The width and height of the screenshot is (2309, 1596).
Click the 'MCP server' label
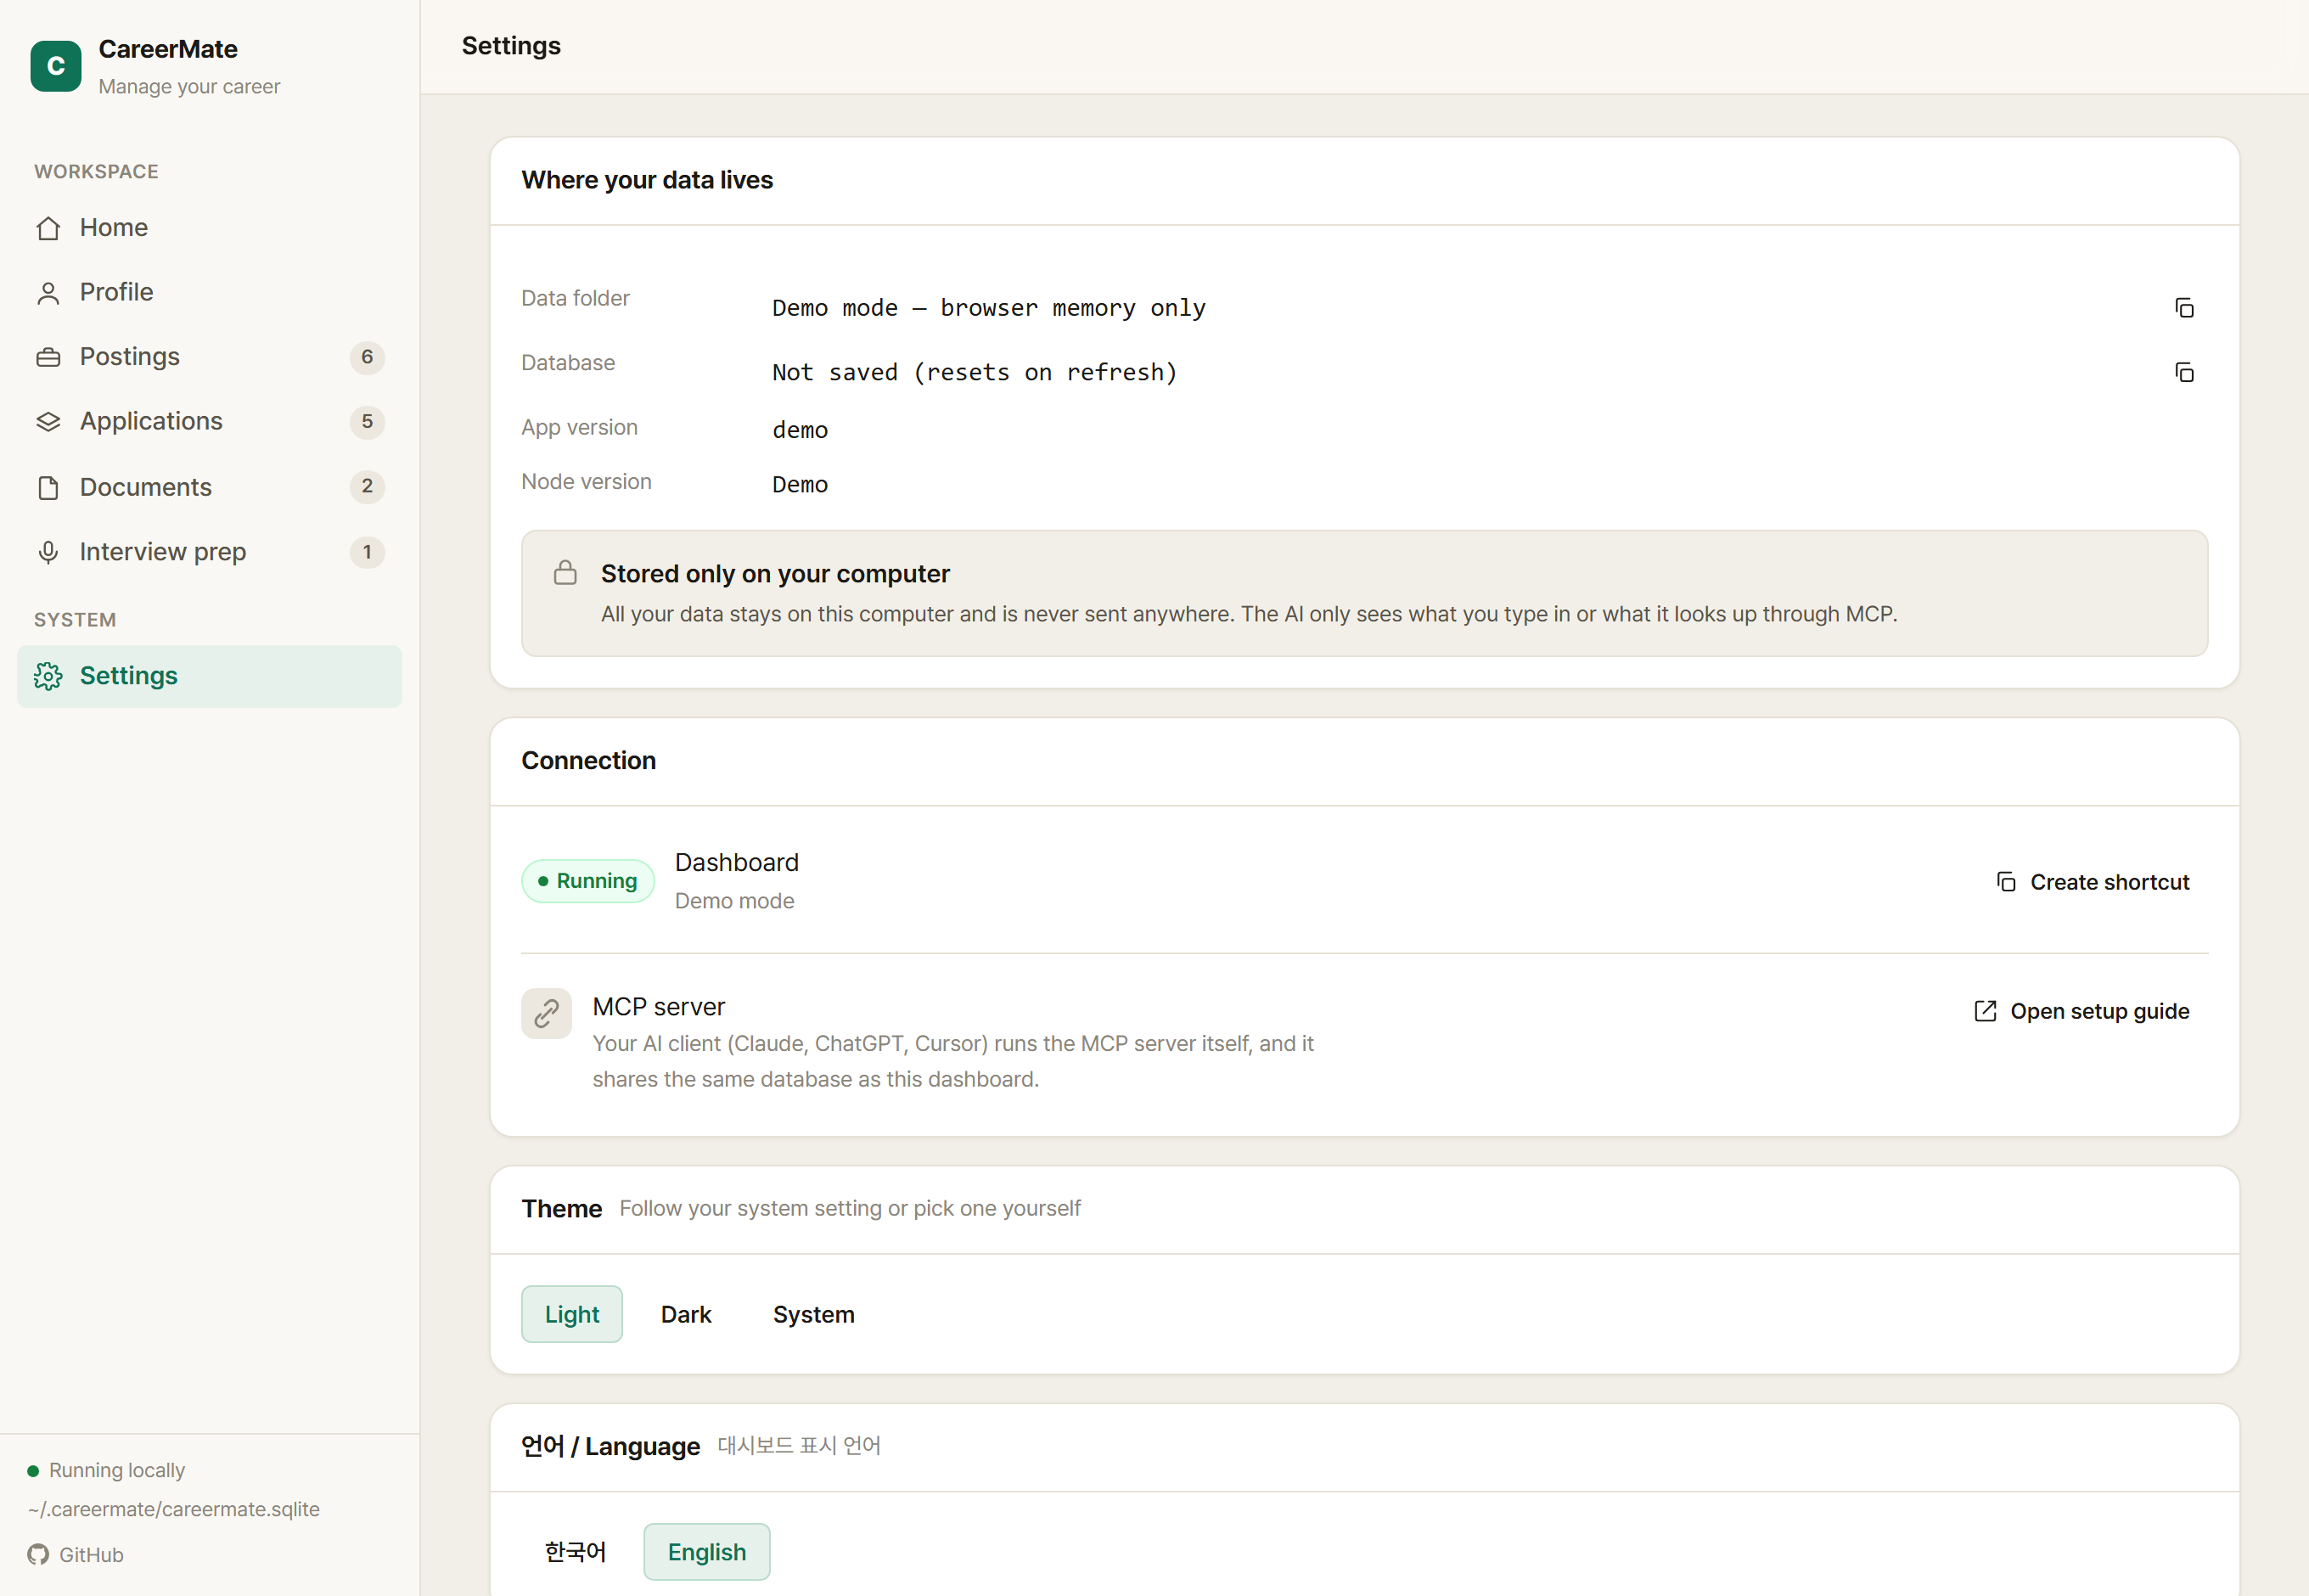659,1006
